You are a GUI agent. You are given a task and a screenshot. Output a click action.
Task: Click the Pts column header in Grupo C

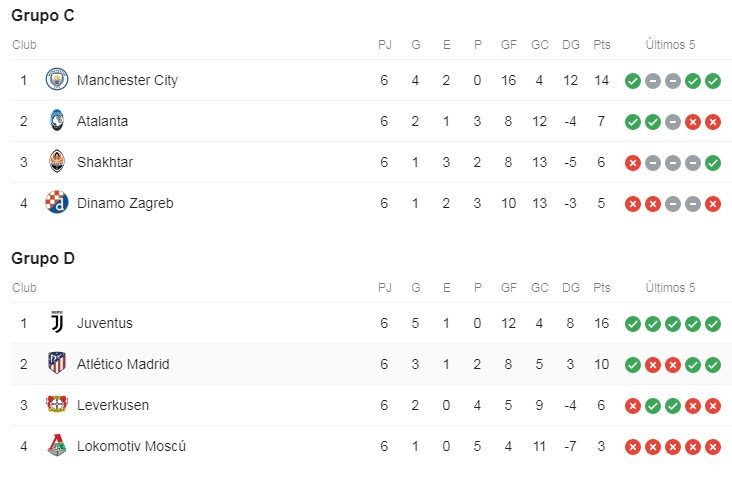(x=602, y=44)
